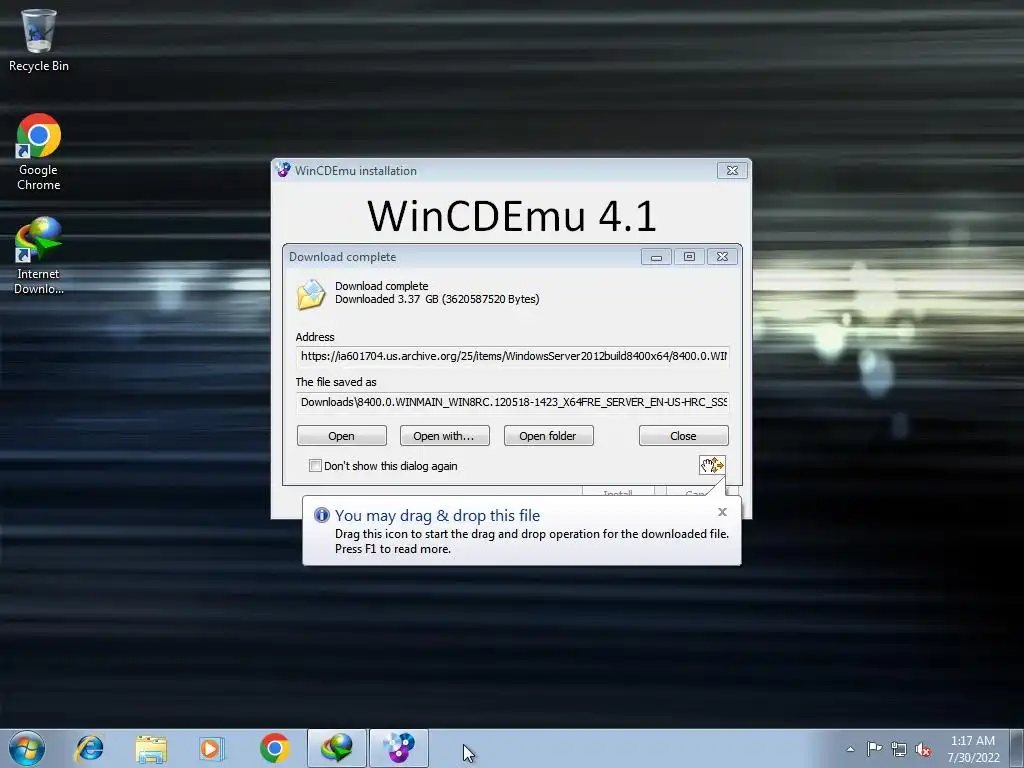Switch to Internet Download Manager taskbar button
The image size is (1024, 768).
click(337, 748)
